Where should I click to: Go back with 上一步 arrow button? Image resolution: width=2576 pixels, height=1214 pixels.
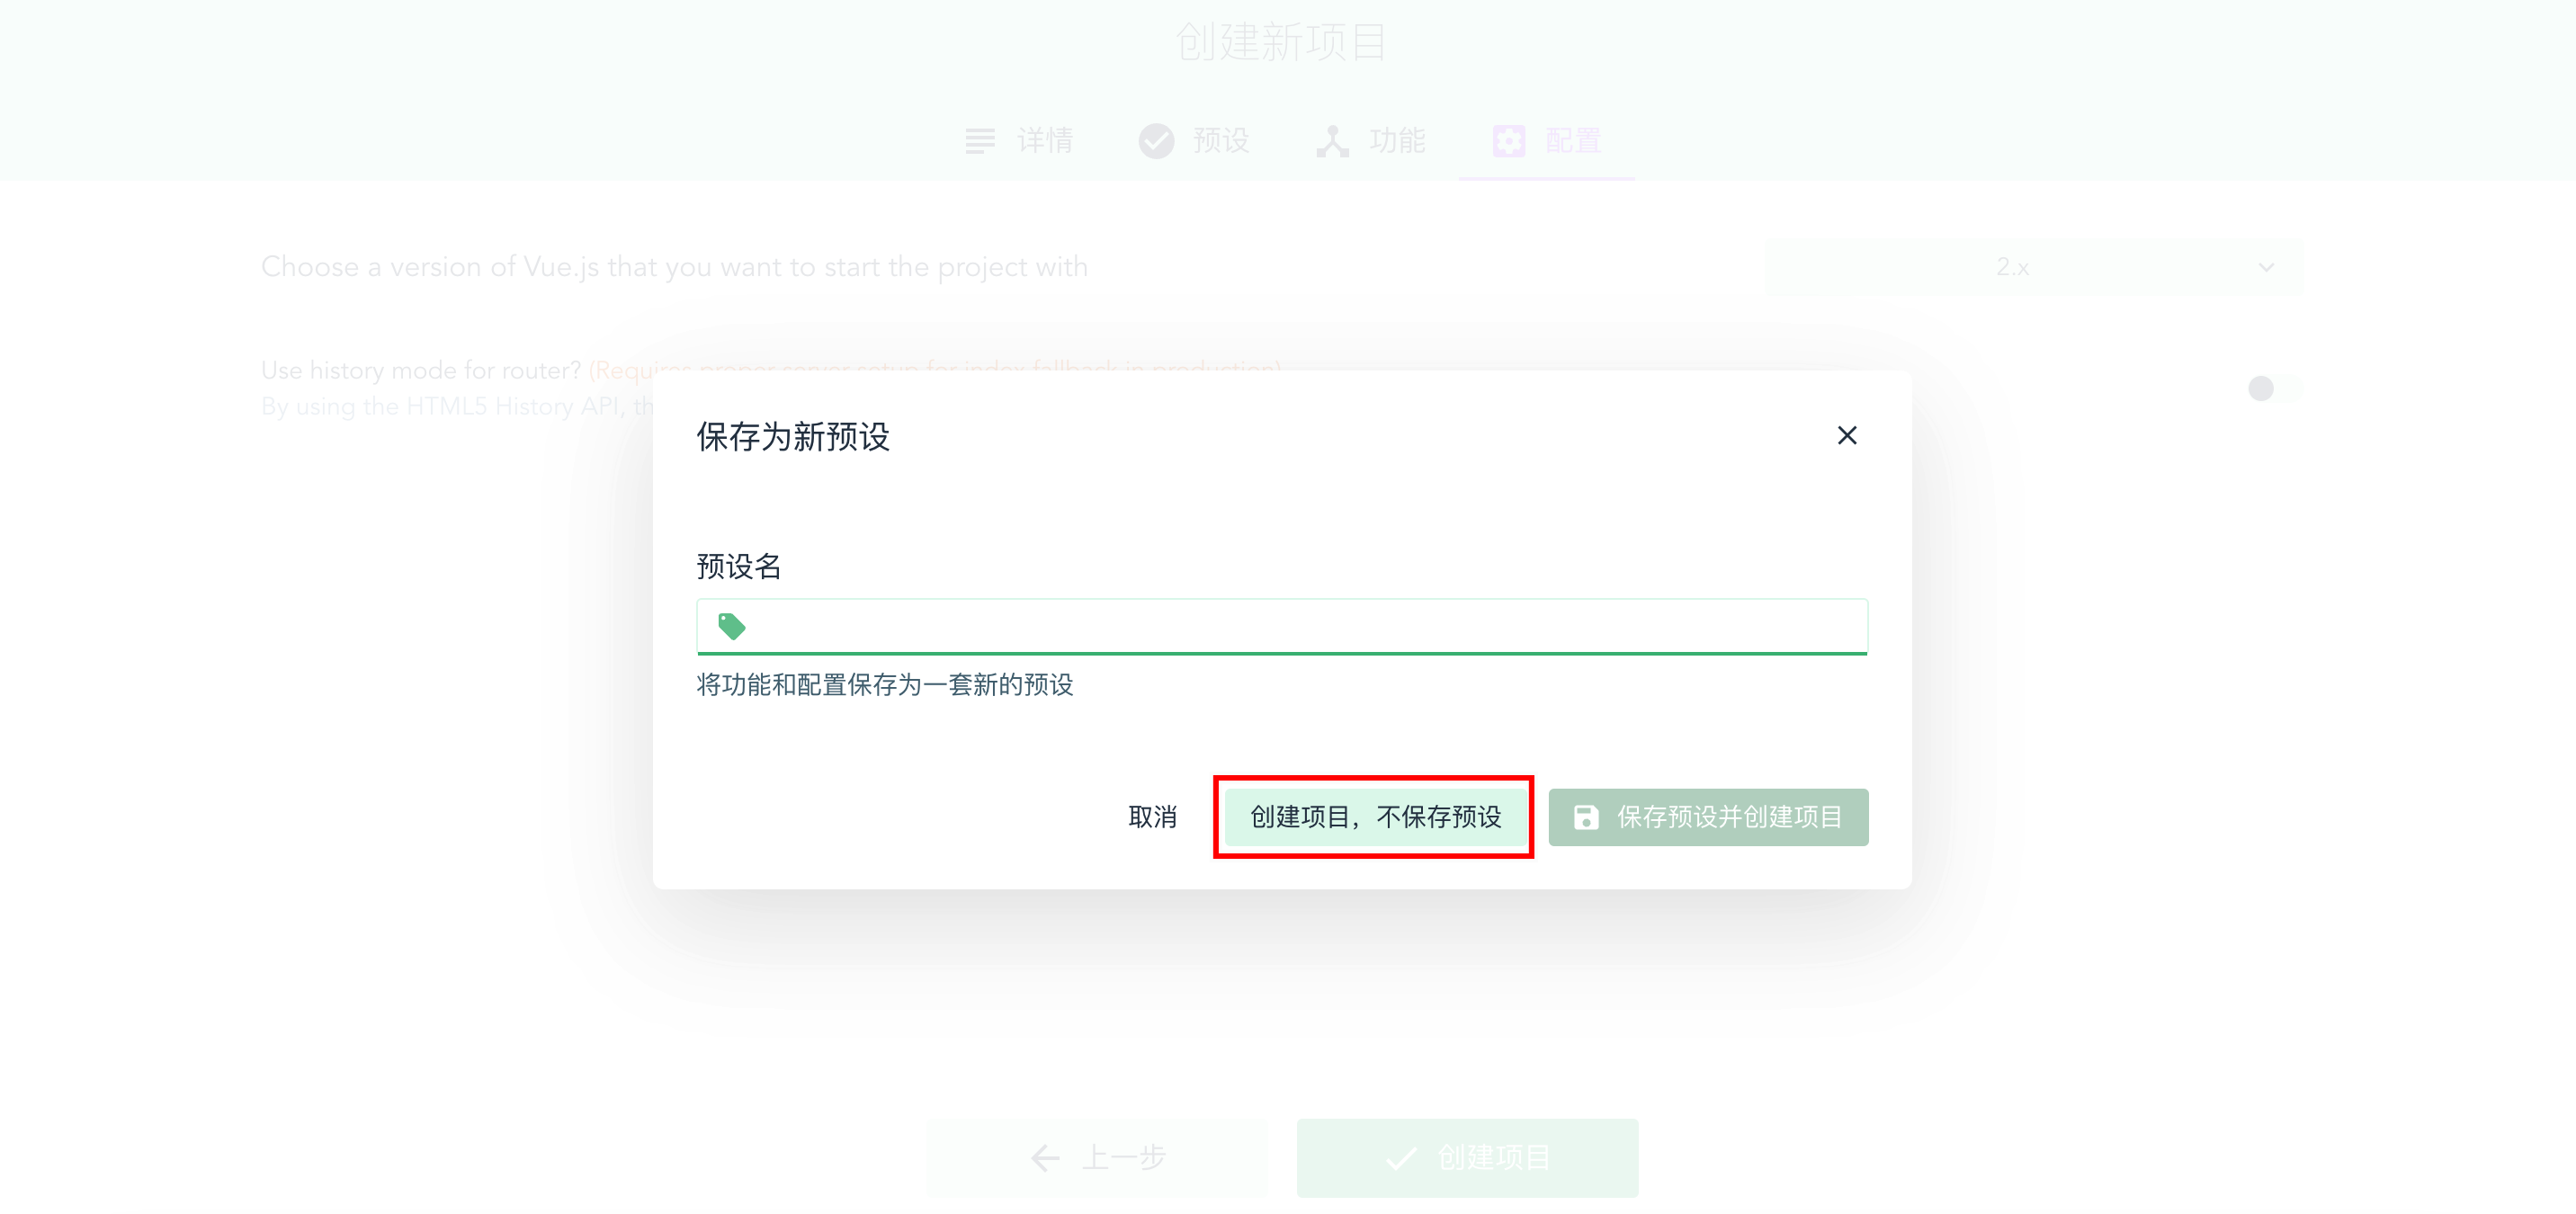(1097, 1157)
